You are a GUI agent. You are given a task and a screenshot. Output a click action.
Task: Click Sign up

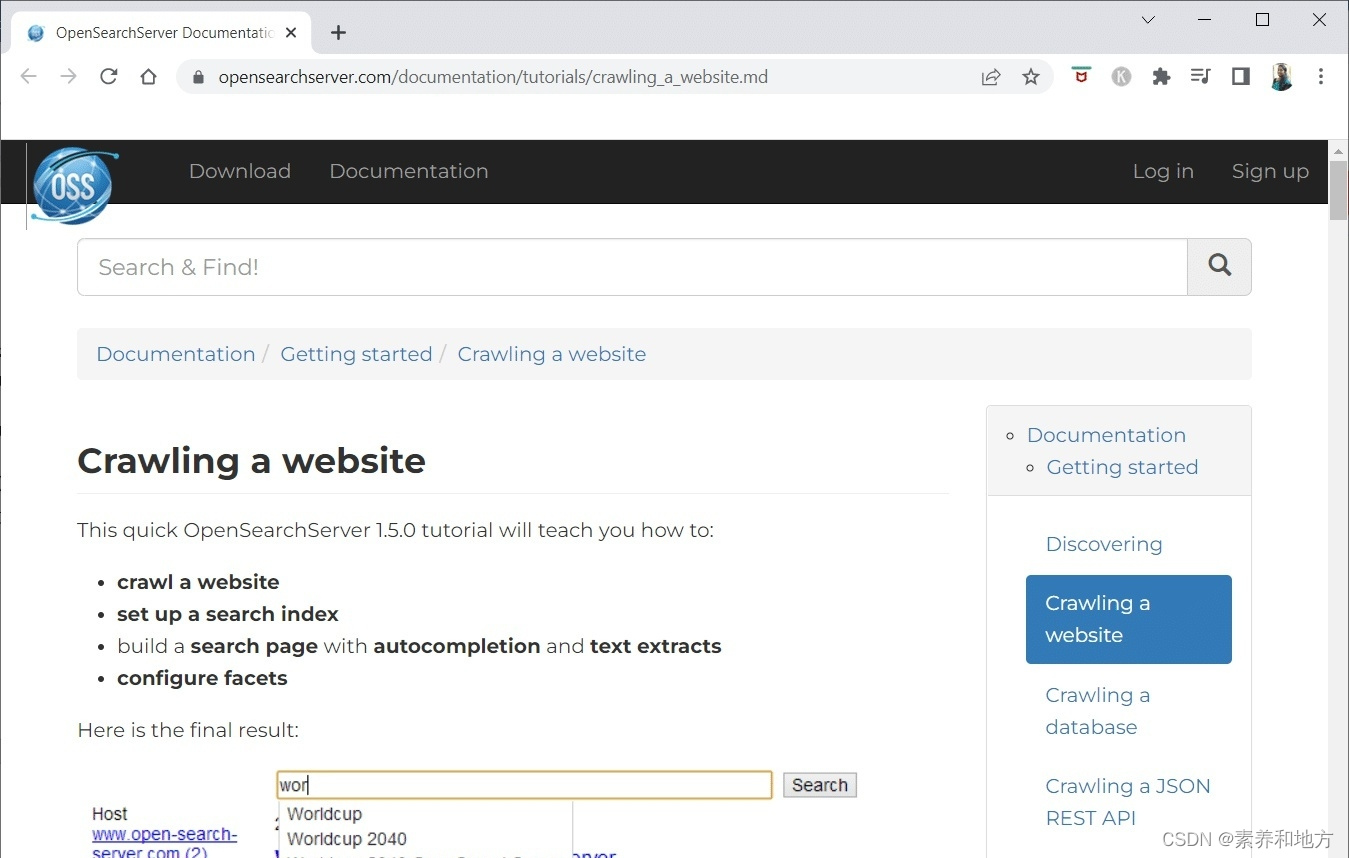(x=1270, y=171)
